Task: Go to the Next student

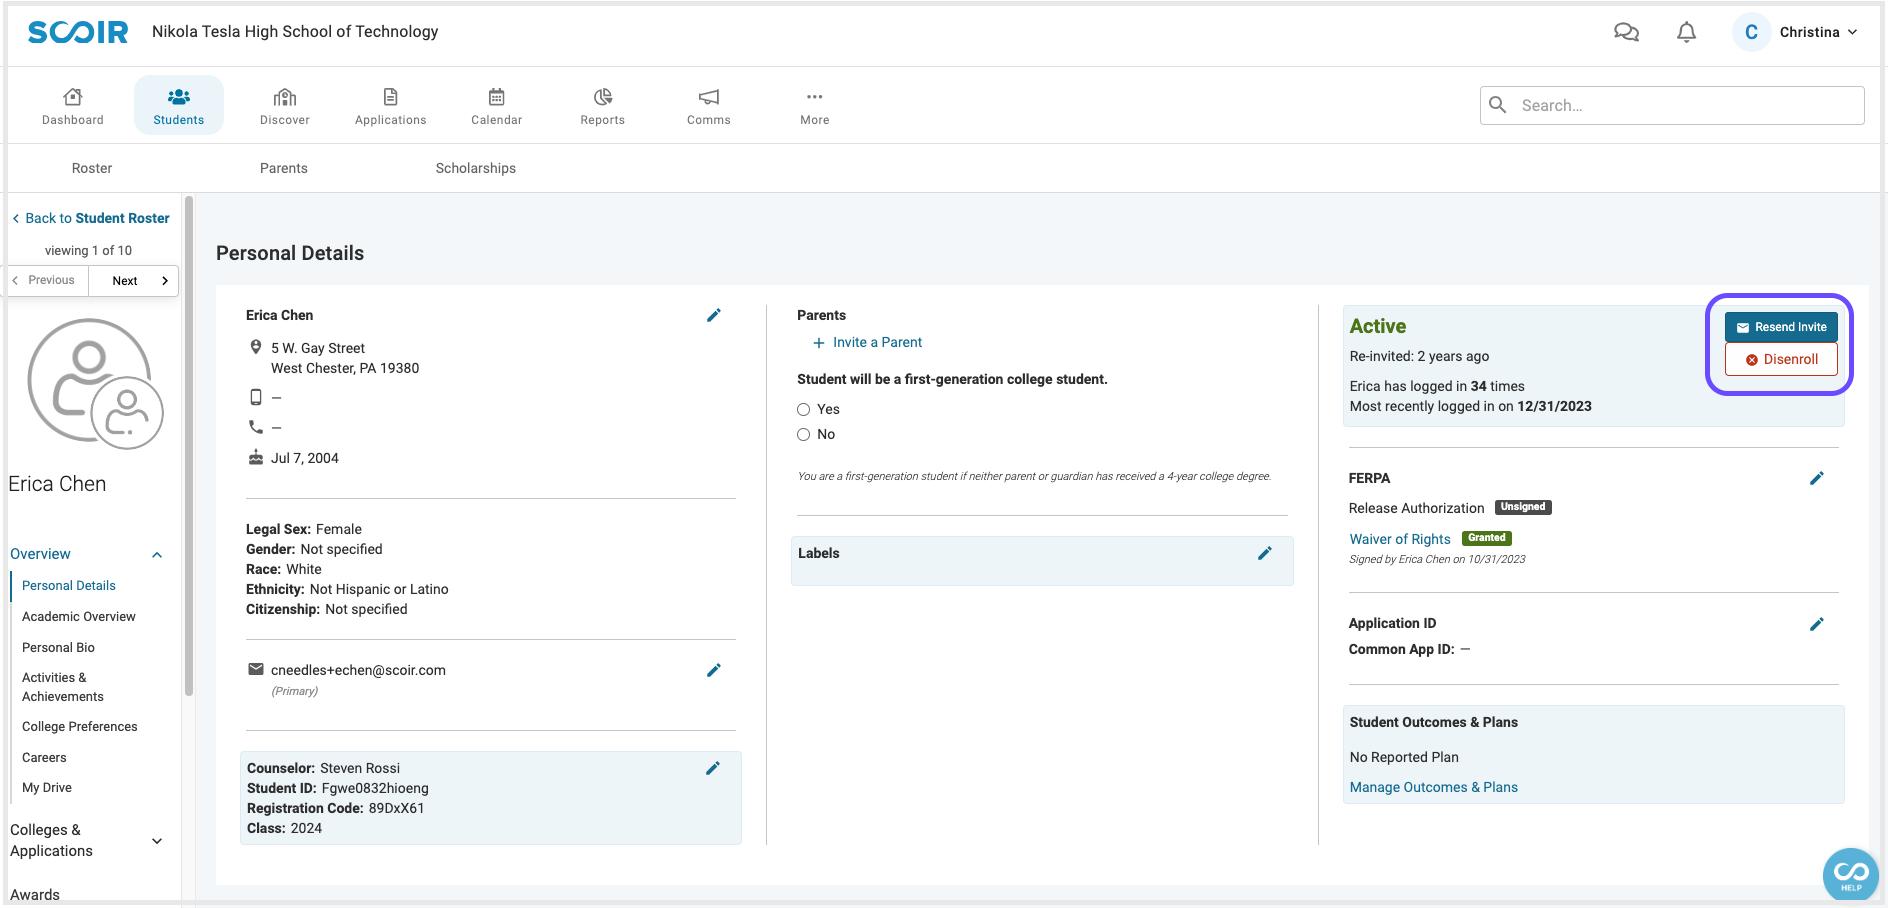Action: pyautogui.click(x=134, y=281)
